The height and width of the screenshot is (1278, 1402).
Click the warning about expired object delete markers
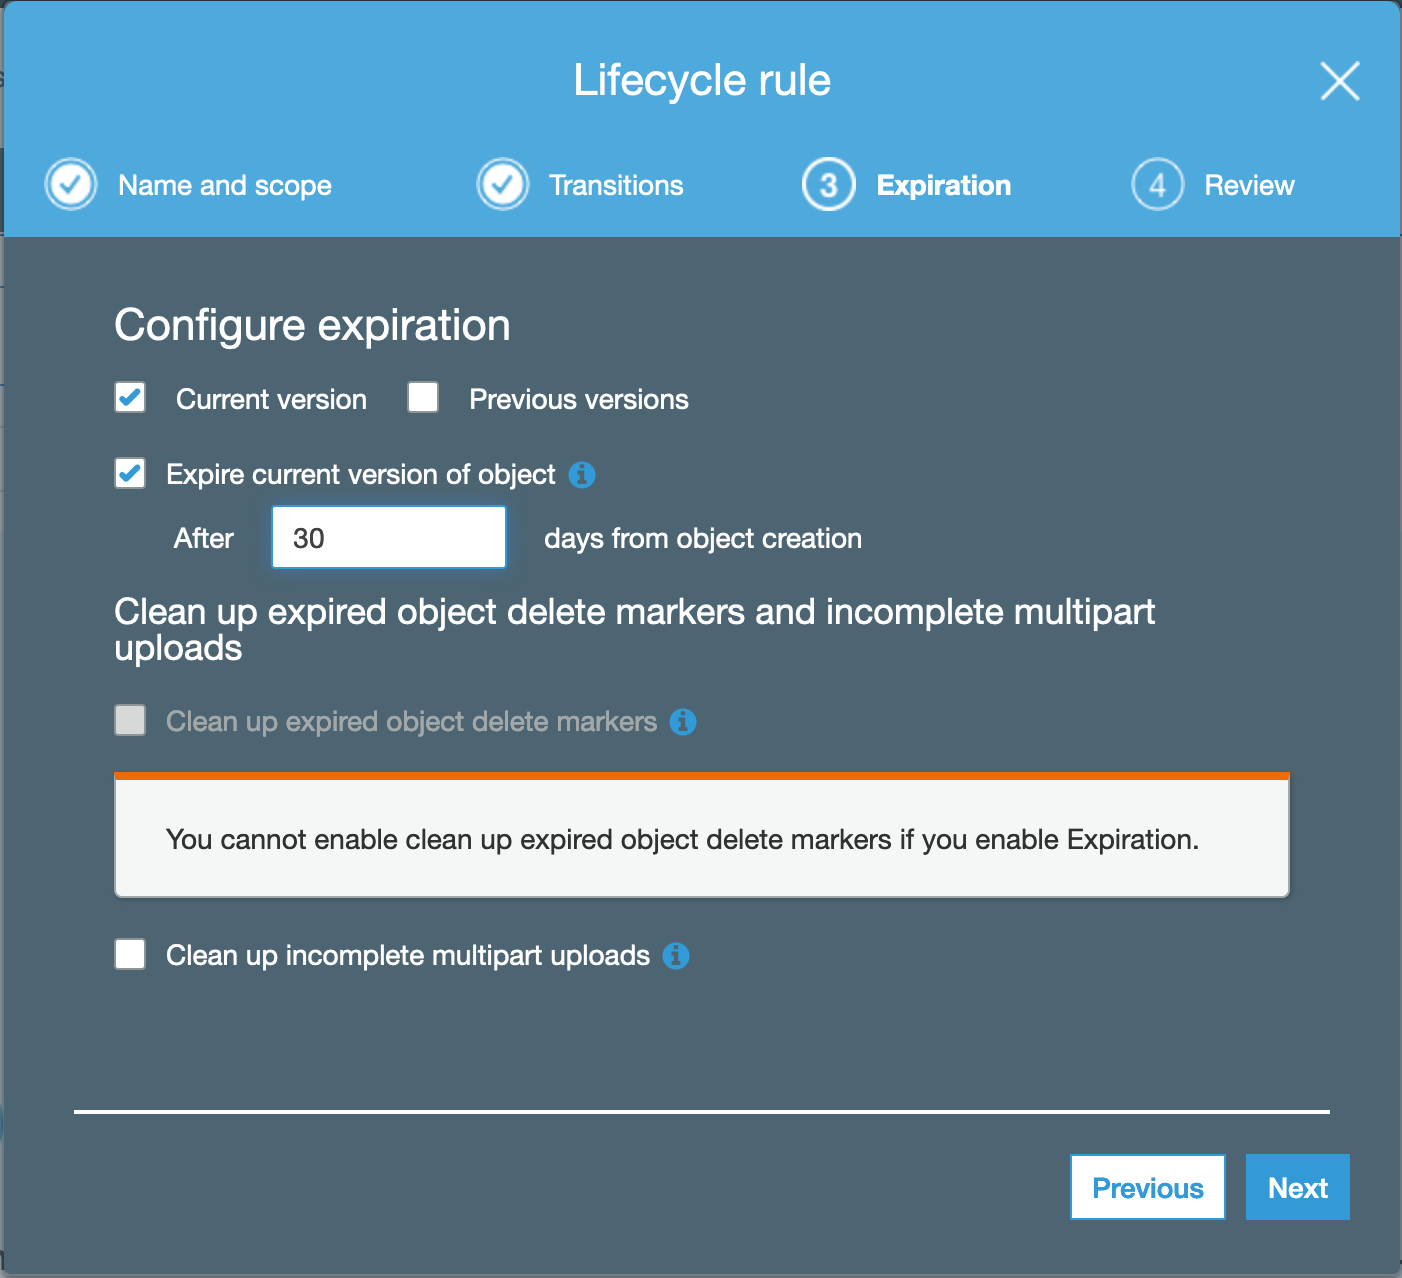click(x=702, y=835)
